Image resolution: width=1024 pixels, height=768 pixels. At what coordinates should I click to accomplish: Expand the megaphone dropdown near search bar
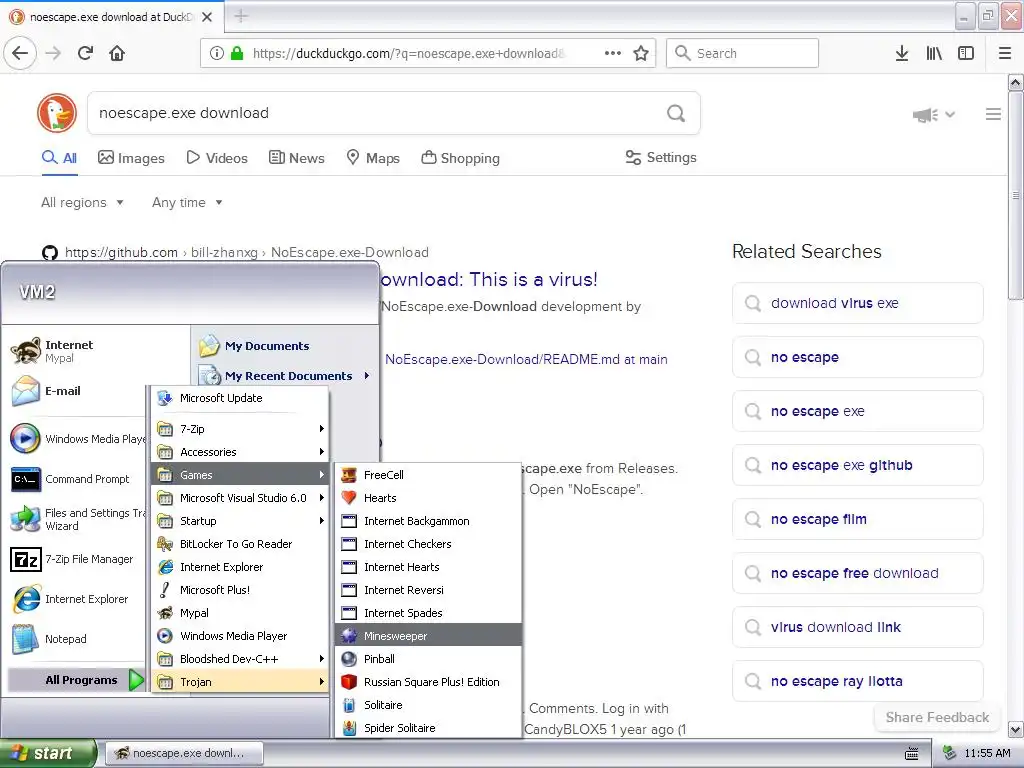(934, 115)
